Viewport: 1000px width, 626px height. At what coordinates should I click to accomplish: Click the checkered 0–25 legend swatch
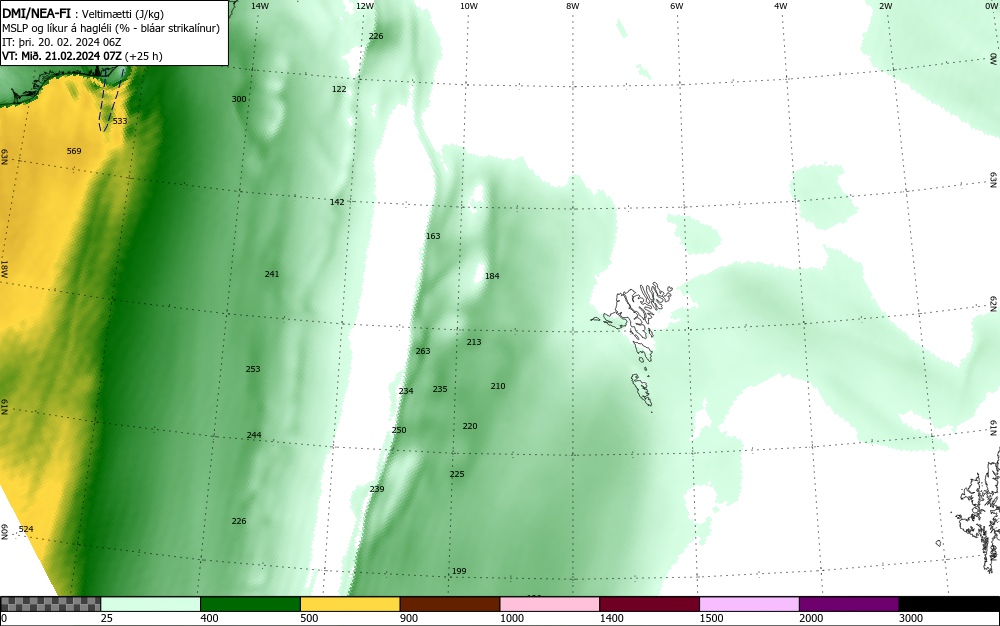pyautogui.click(x=50, y=604)
